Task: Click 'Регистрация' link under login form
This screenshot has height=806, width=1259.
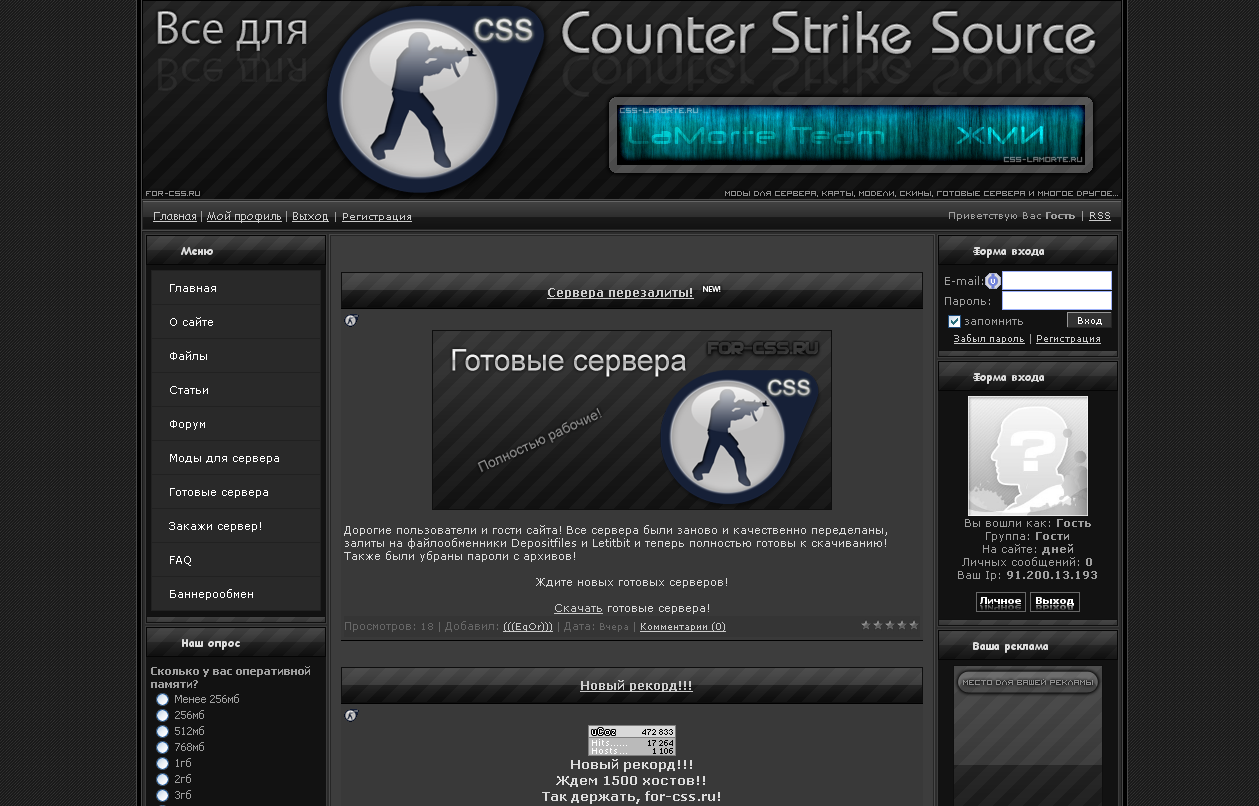Action: click(x=1068, y=339)
